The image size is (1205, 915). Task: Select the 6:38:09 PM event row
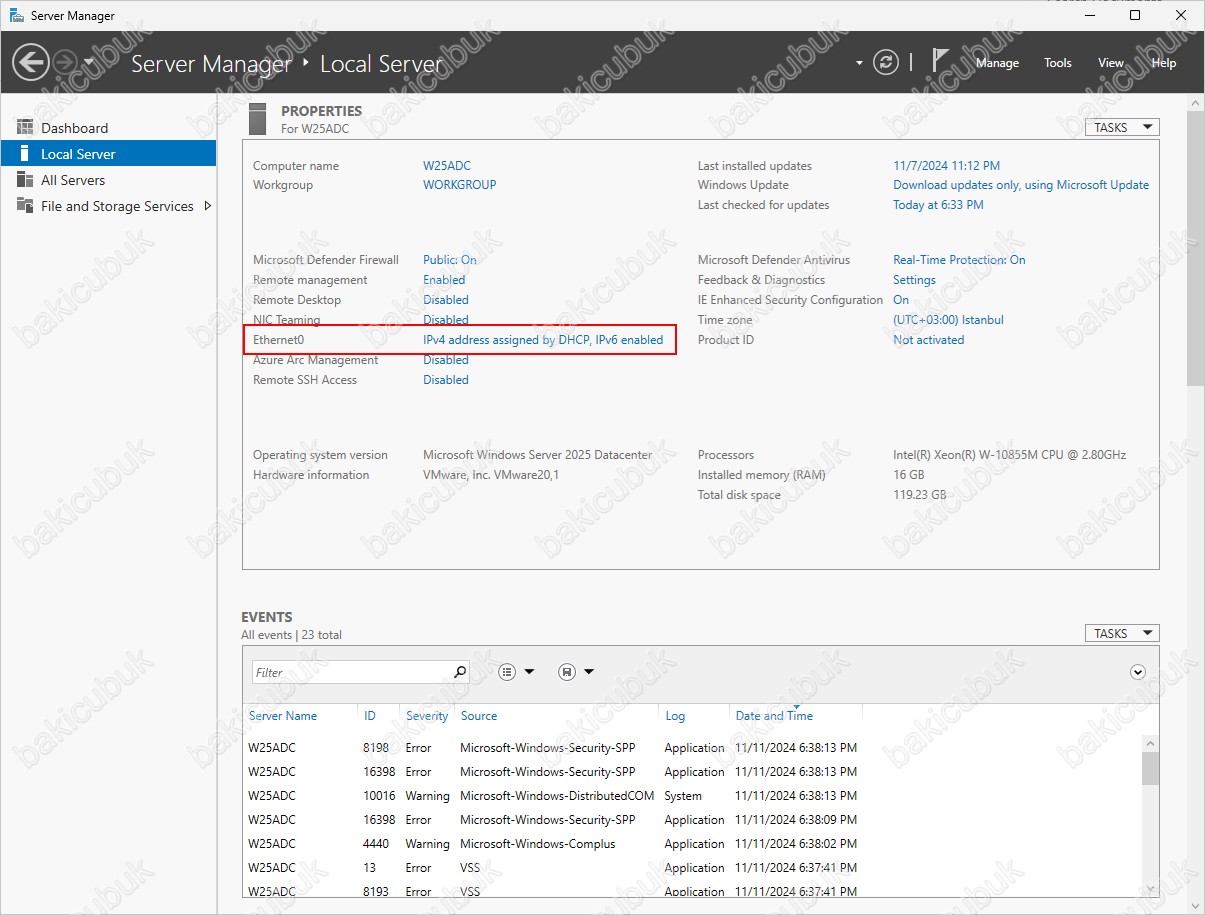tap(692, 820)
